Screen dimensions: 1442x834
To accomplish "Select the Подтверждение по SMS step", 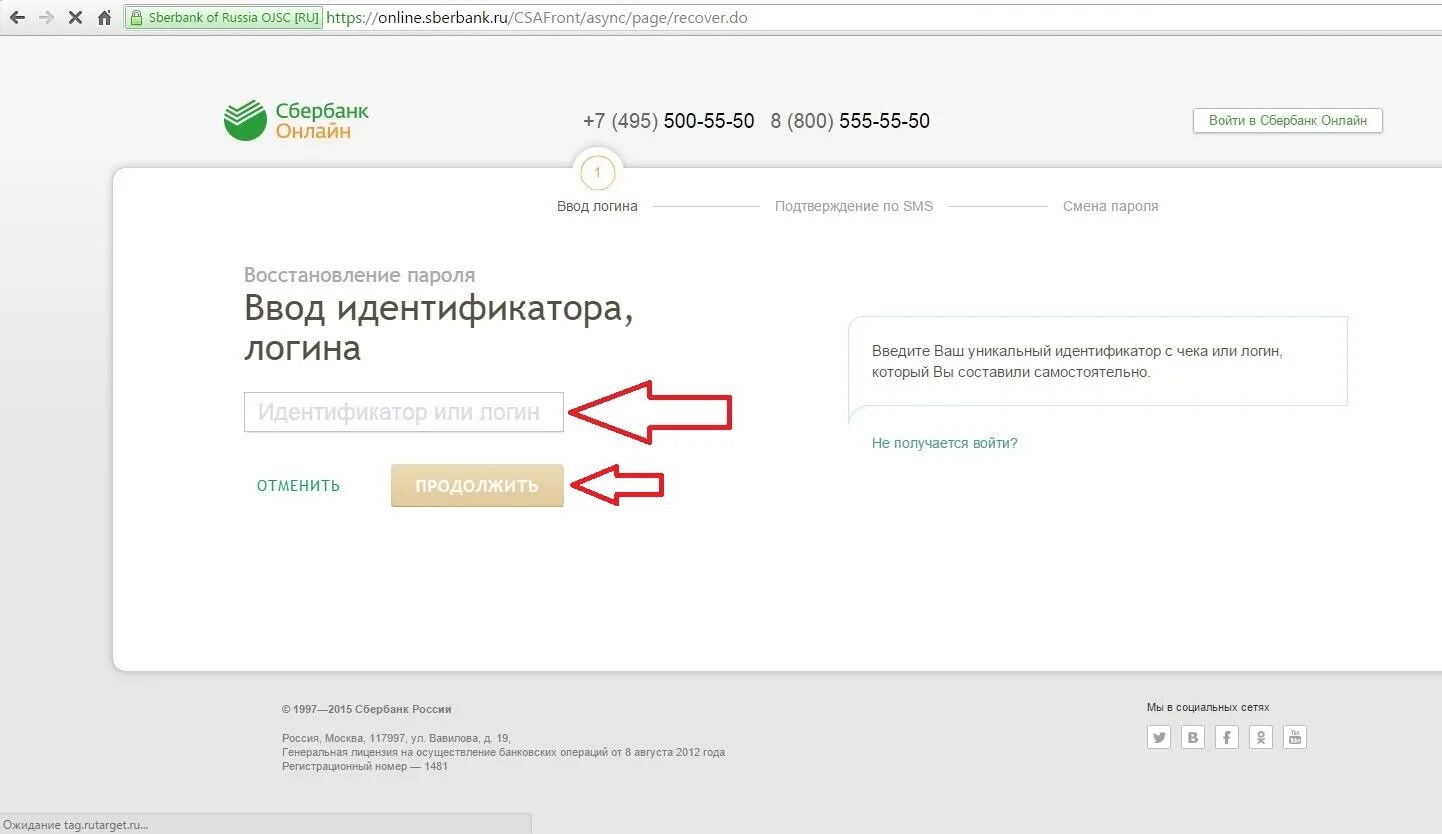I will pos(853,206).
